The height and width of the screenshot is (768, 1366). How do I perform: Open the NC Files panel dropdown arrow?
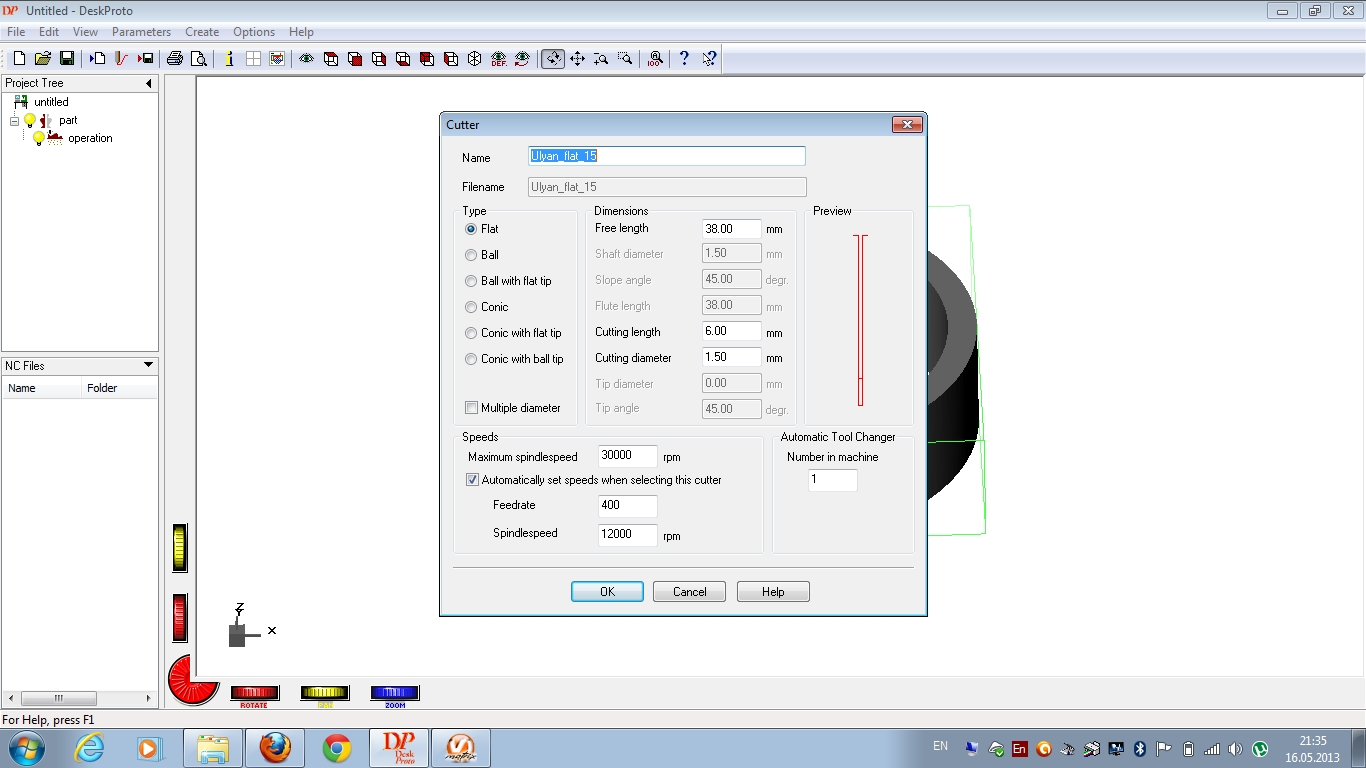(x=148, y=366)
